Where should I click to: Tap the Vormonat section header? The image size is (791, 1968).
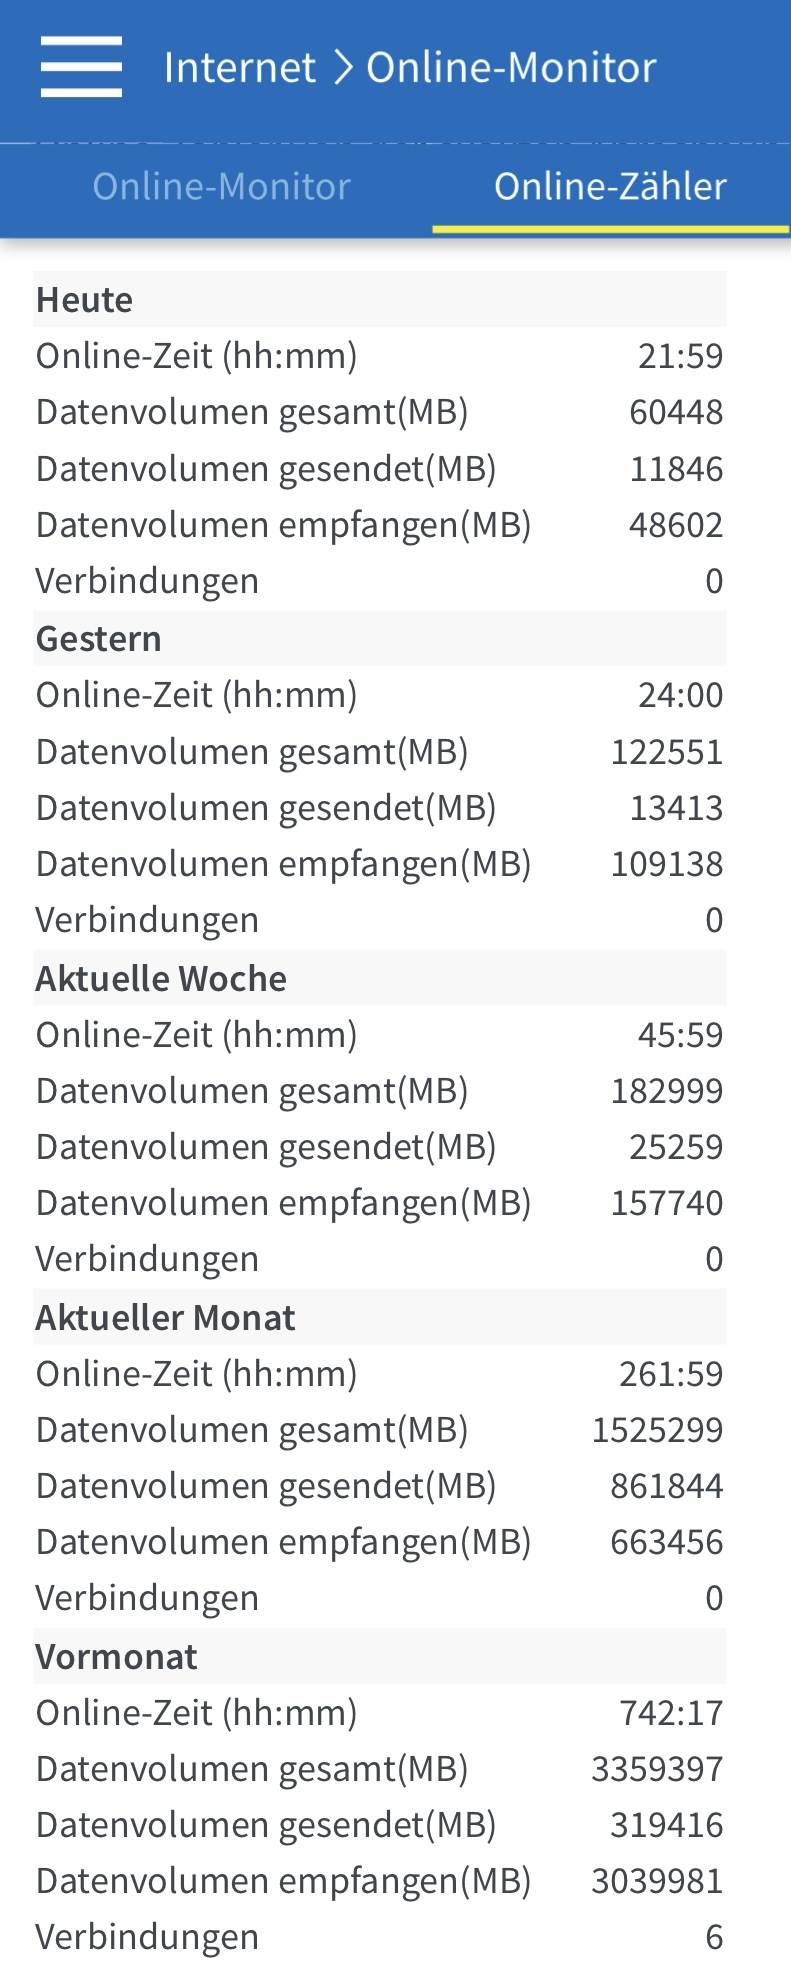[117, 1657]
